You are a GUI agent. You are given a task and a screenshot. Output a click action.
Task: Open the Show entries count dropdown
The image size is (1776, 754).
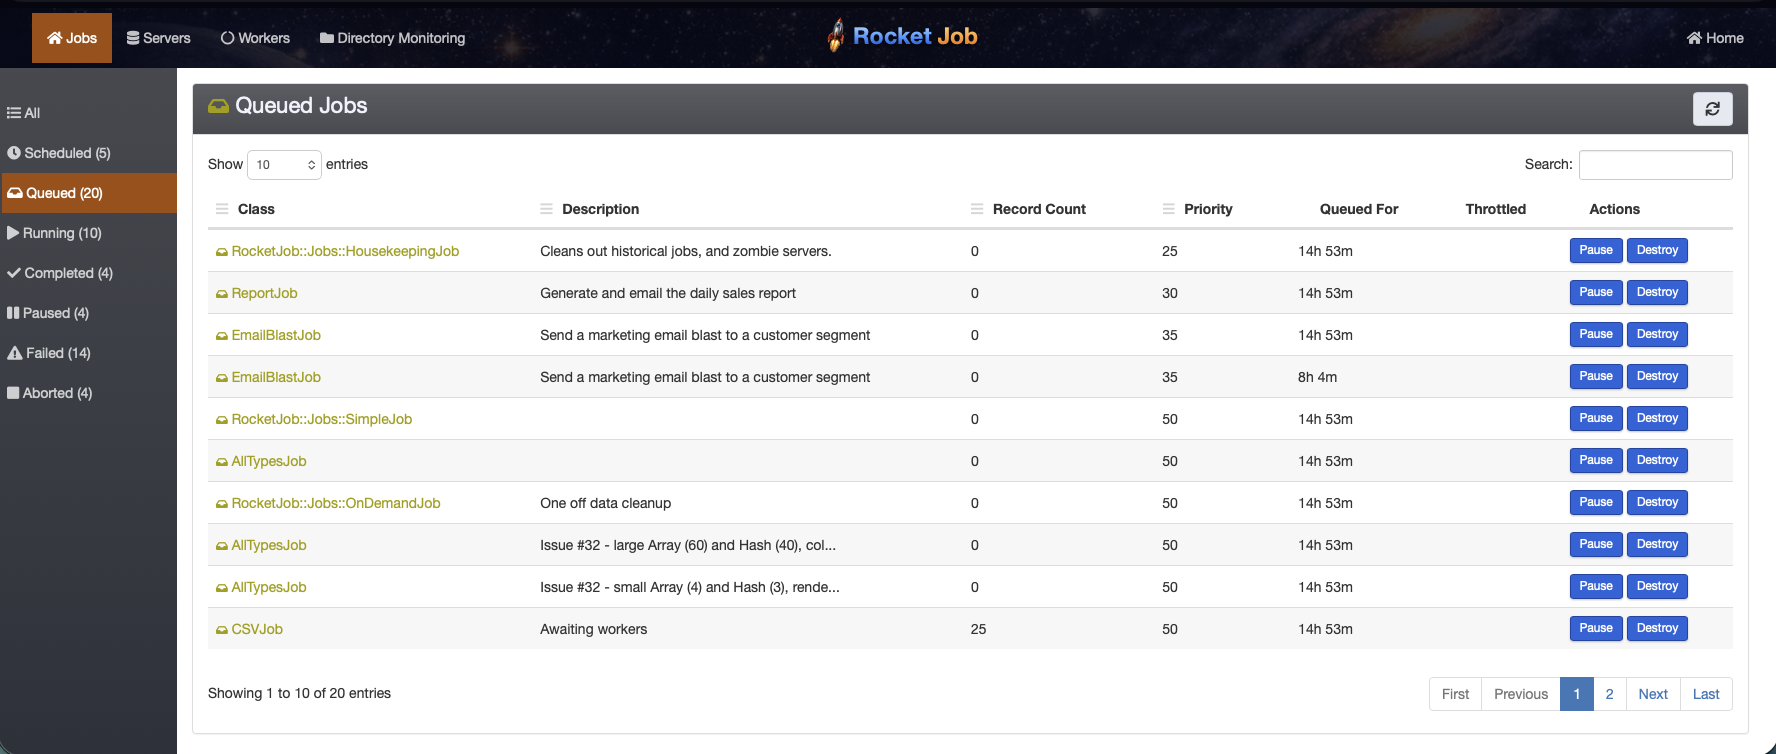pyautogui.click(x=284, y=165)
